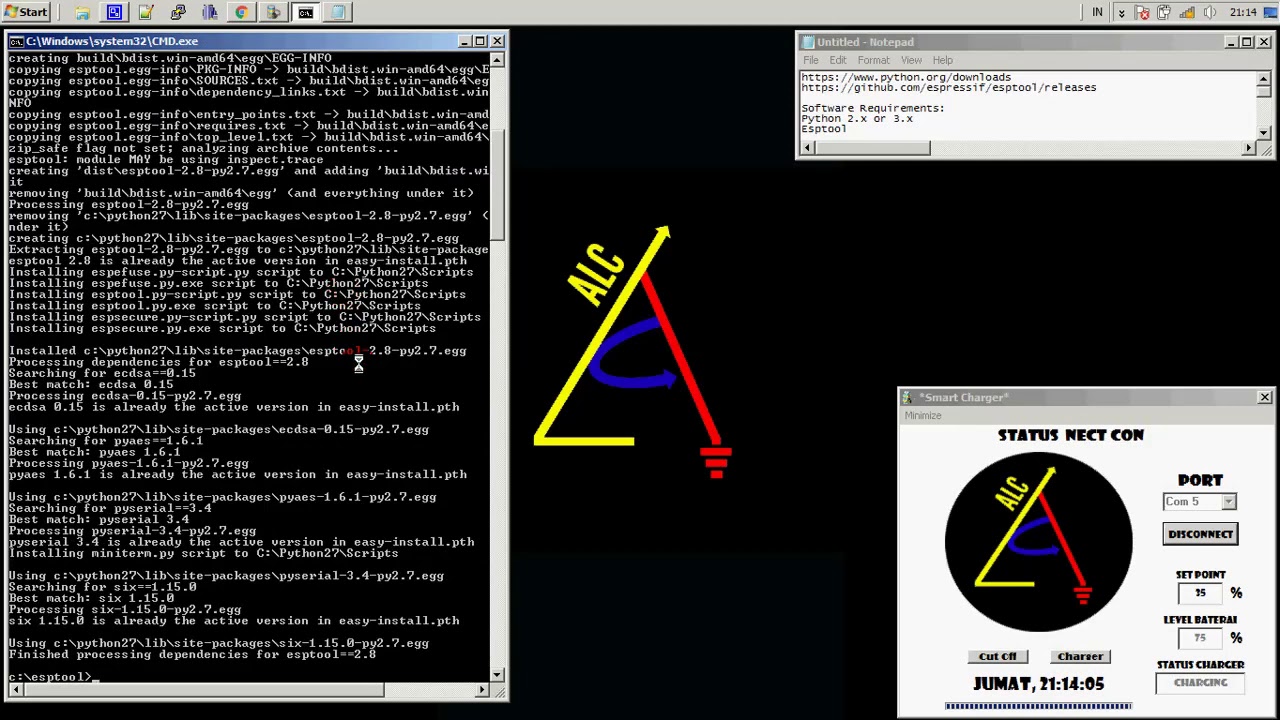The width and height of the screenshot is (1280, 720).
Task: Click the Show Desktop tray button
Action: pyautogui.click(x=1272, y=12)
